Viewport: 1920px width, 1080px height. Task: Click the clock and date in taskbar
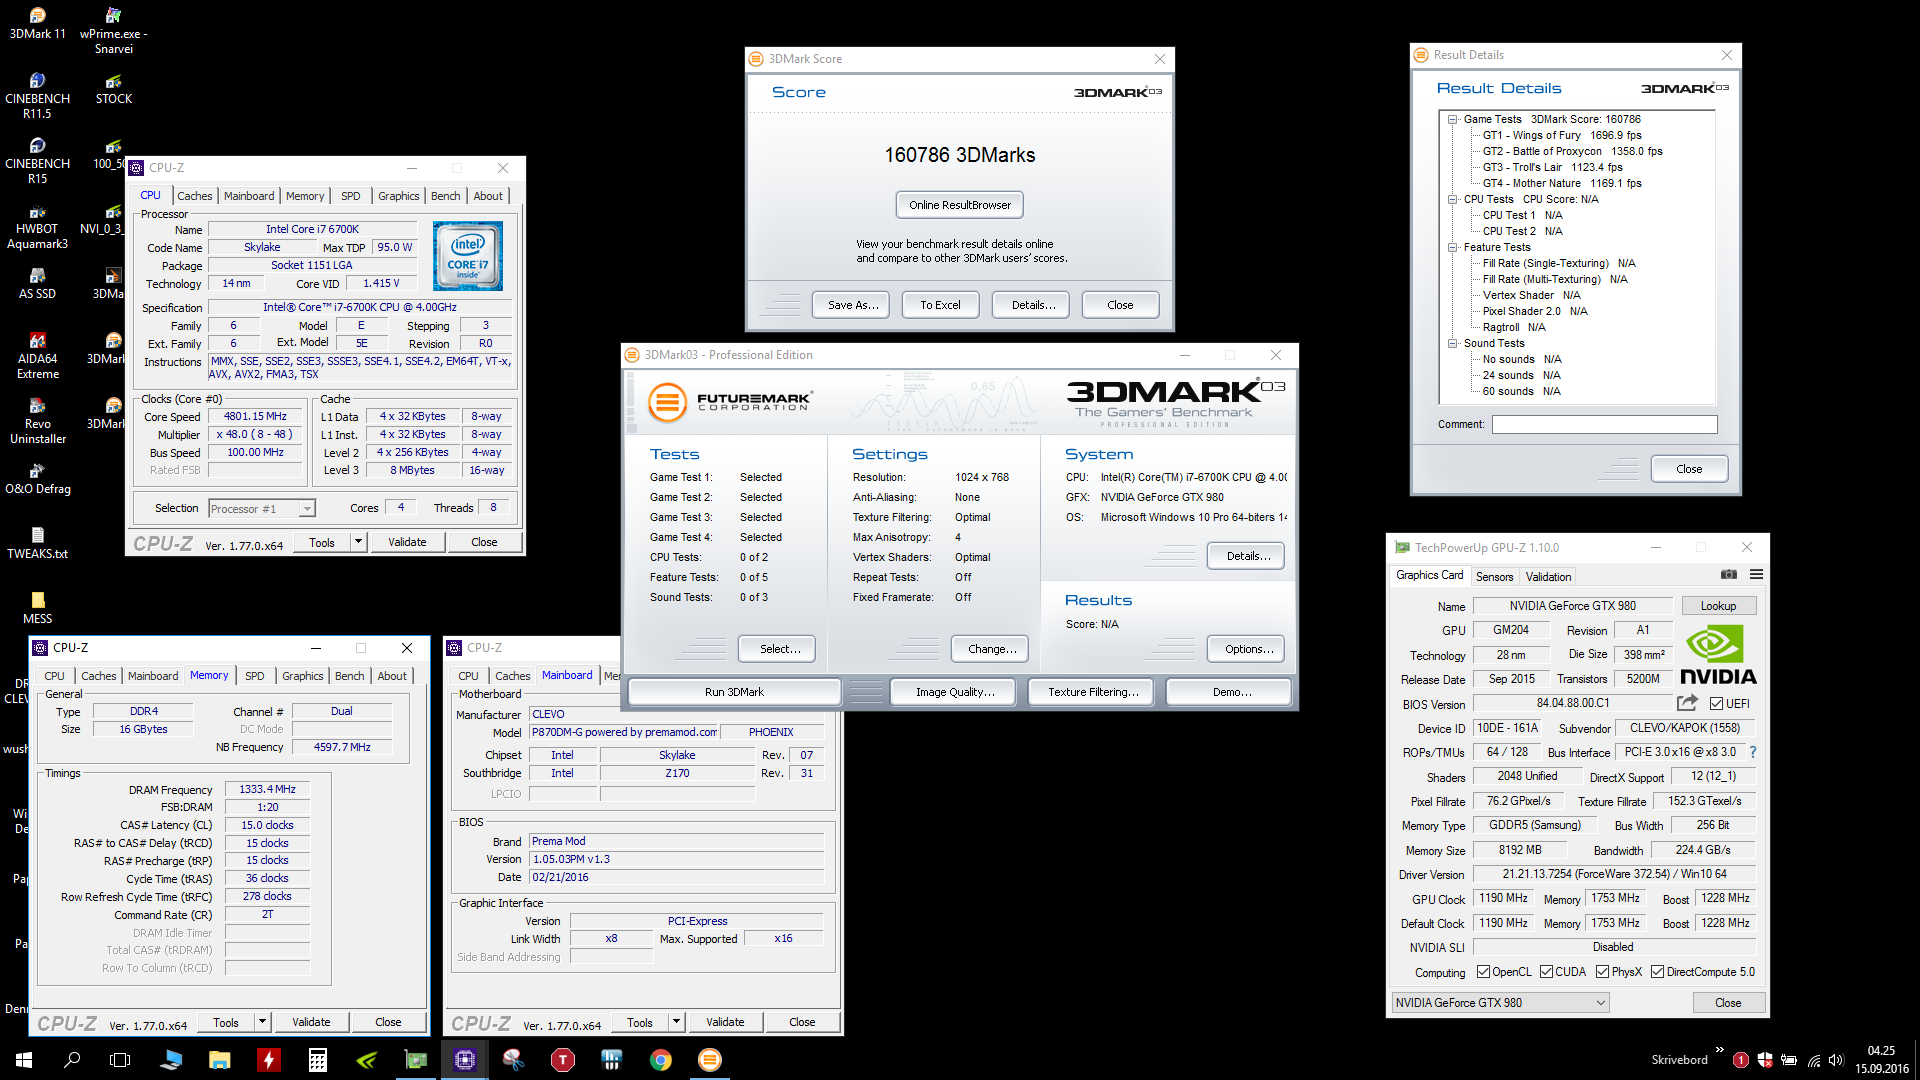tap(1881, 1059)
